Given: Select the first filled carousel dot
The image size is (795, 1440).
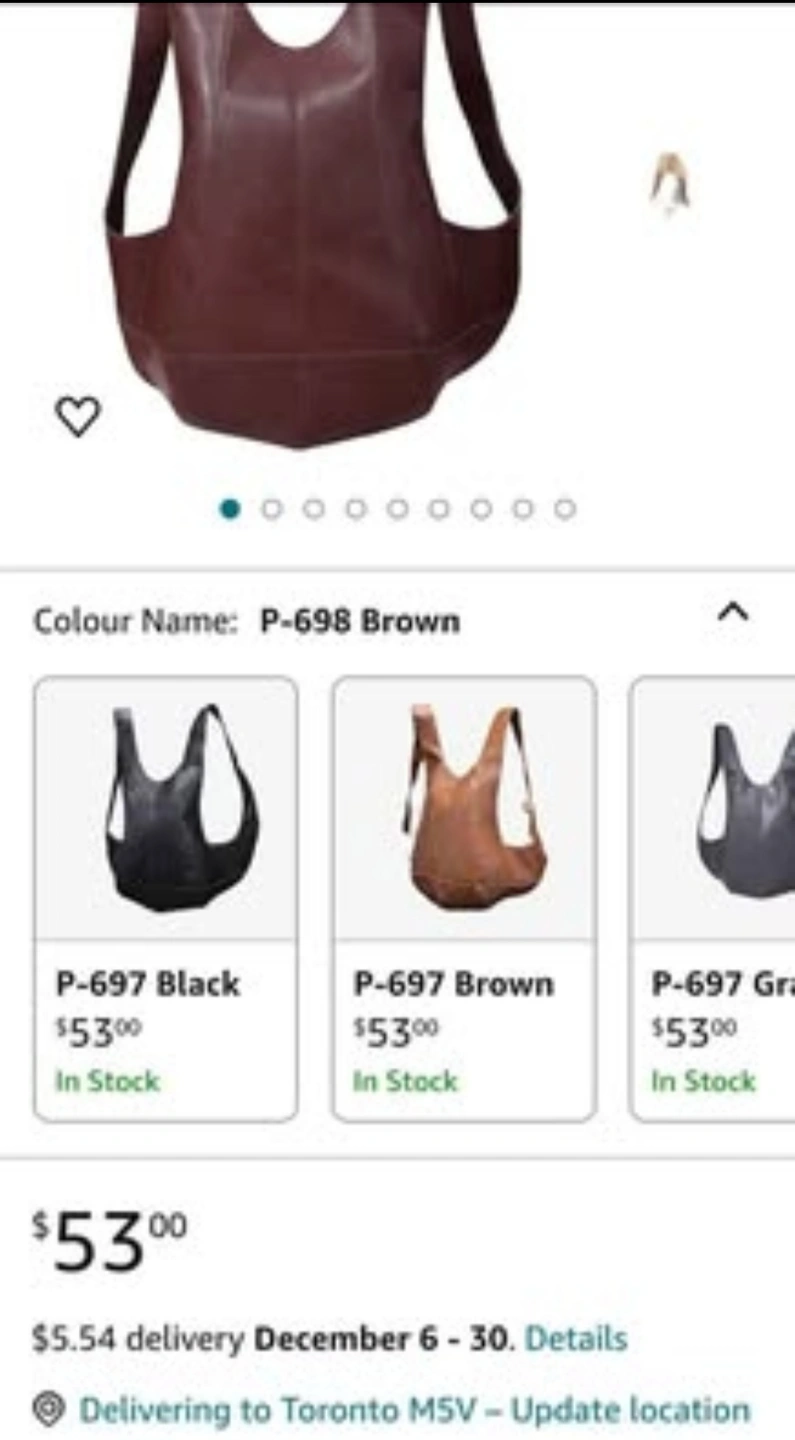Looking at the screenshot, I should [230, 509].
